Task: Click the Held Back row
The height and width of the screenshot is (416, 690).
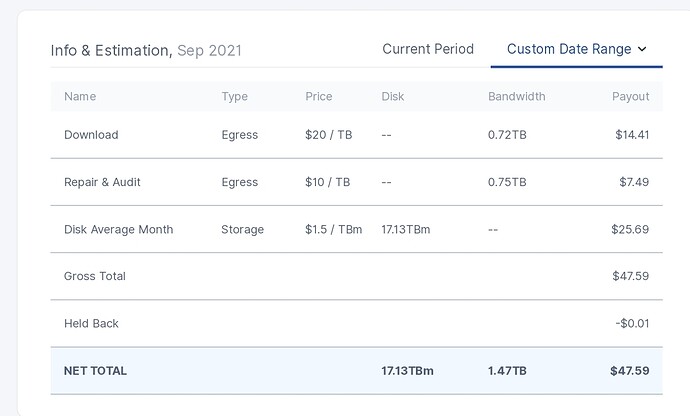Action: coord(91,323)
